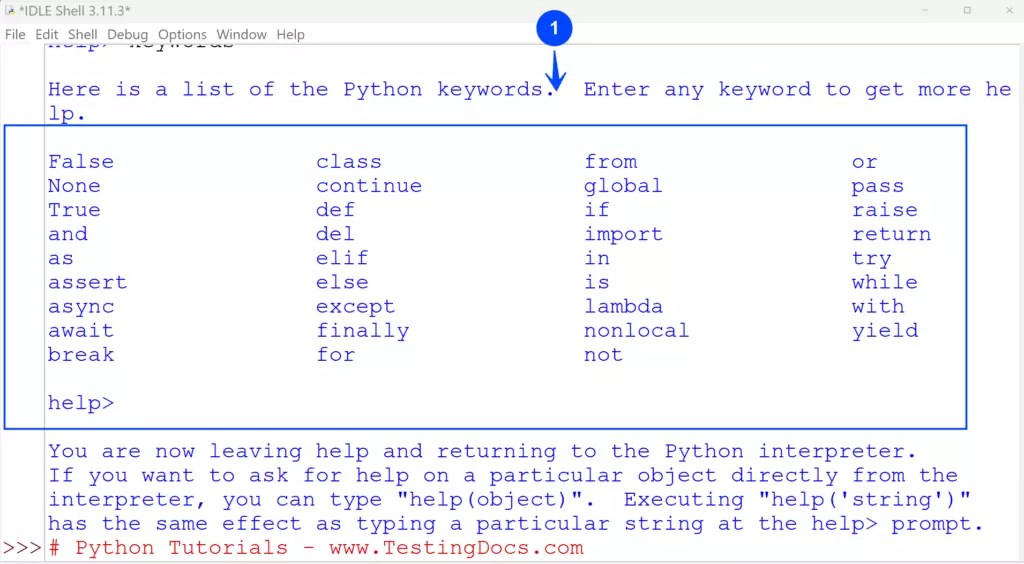Image resolution: width=1024 pixels, height=564 pixels.
Task: Click the keyword 'assert'
Action: [88, 283]
